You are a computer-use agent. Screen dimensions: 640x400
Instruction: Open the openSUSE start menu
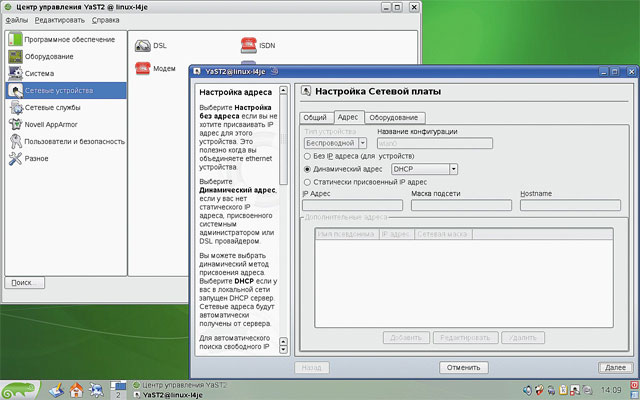click(x=20, y=390)
